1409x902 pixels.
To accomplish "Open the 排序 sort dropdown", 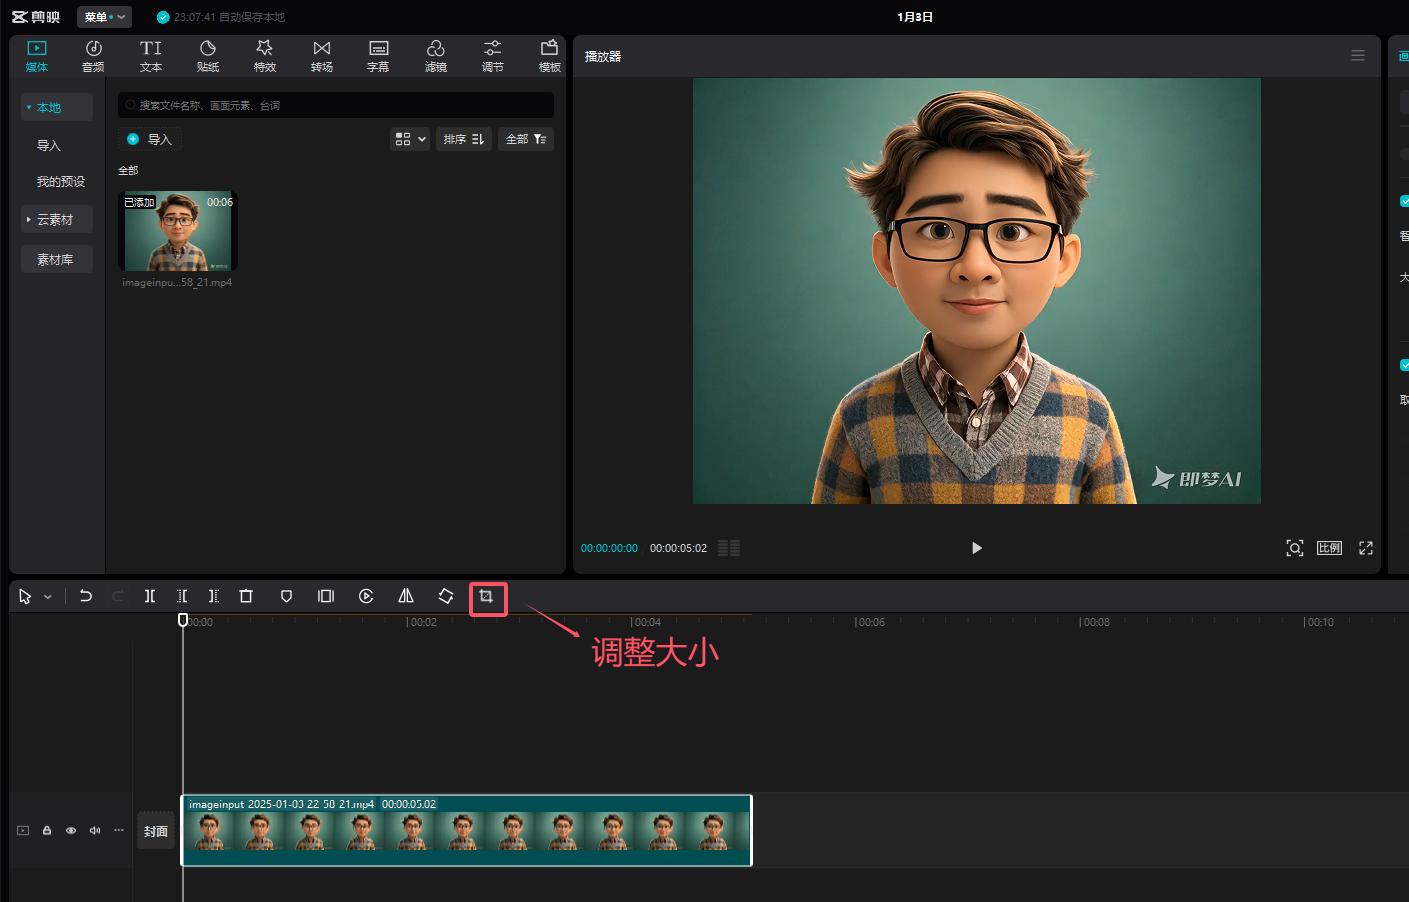I will pos(463,139).
